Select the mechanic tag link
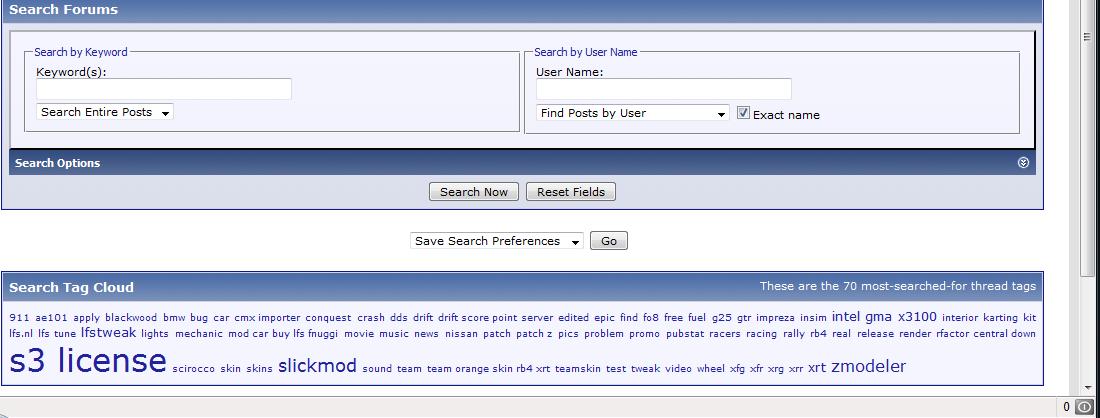 coord(199,334)
